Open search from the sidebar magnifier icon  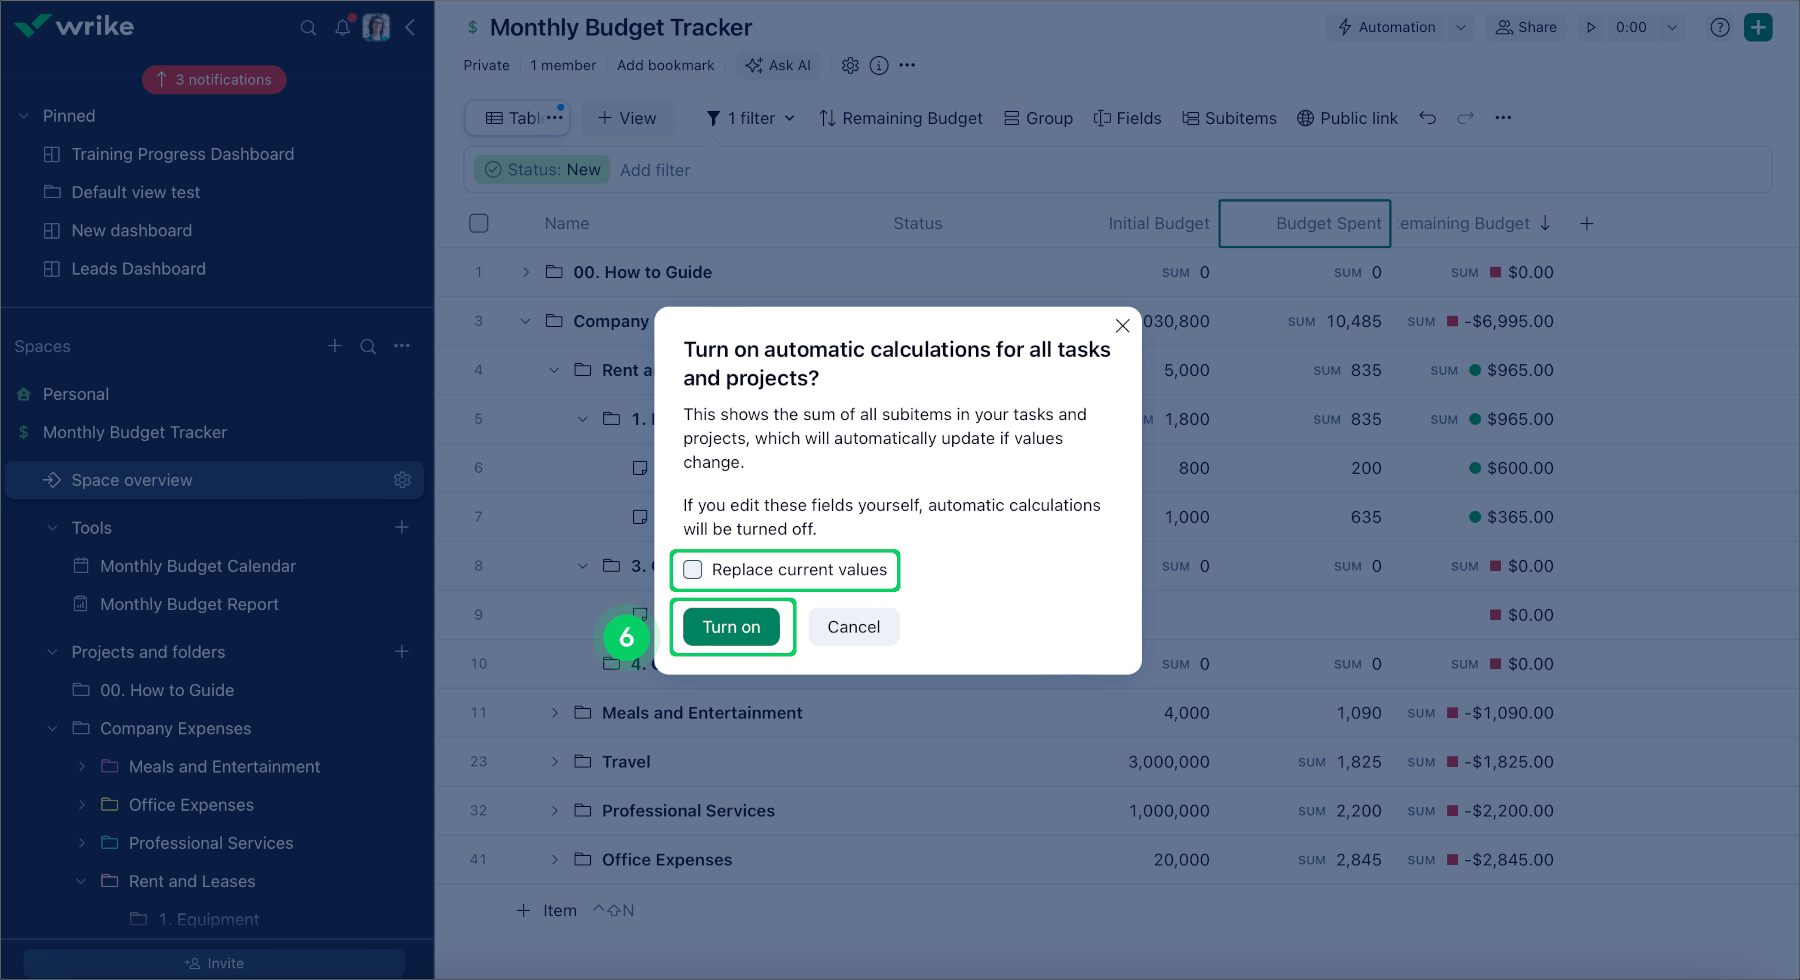309,28
